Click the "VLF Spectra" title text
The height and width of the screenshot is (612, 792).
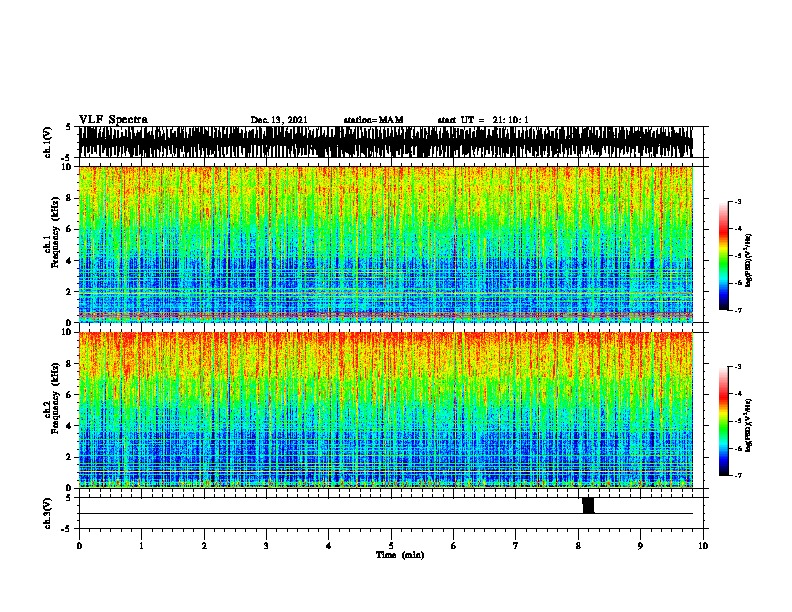(113, 120)
